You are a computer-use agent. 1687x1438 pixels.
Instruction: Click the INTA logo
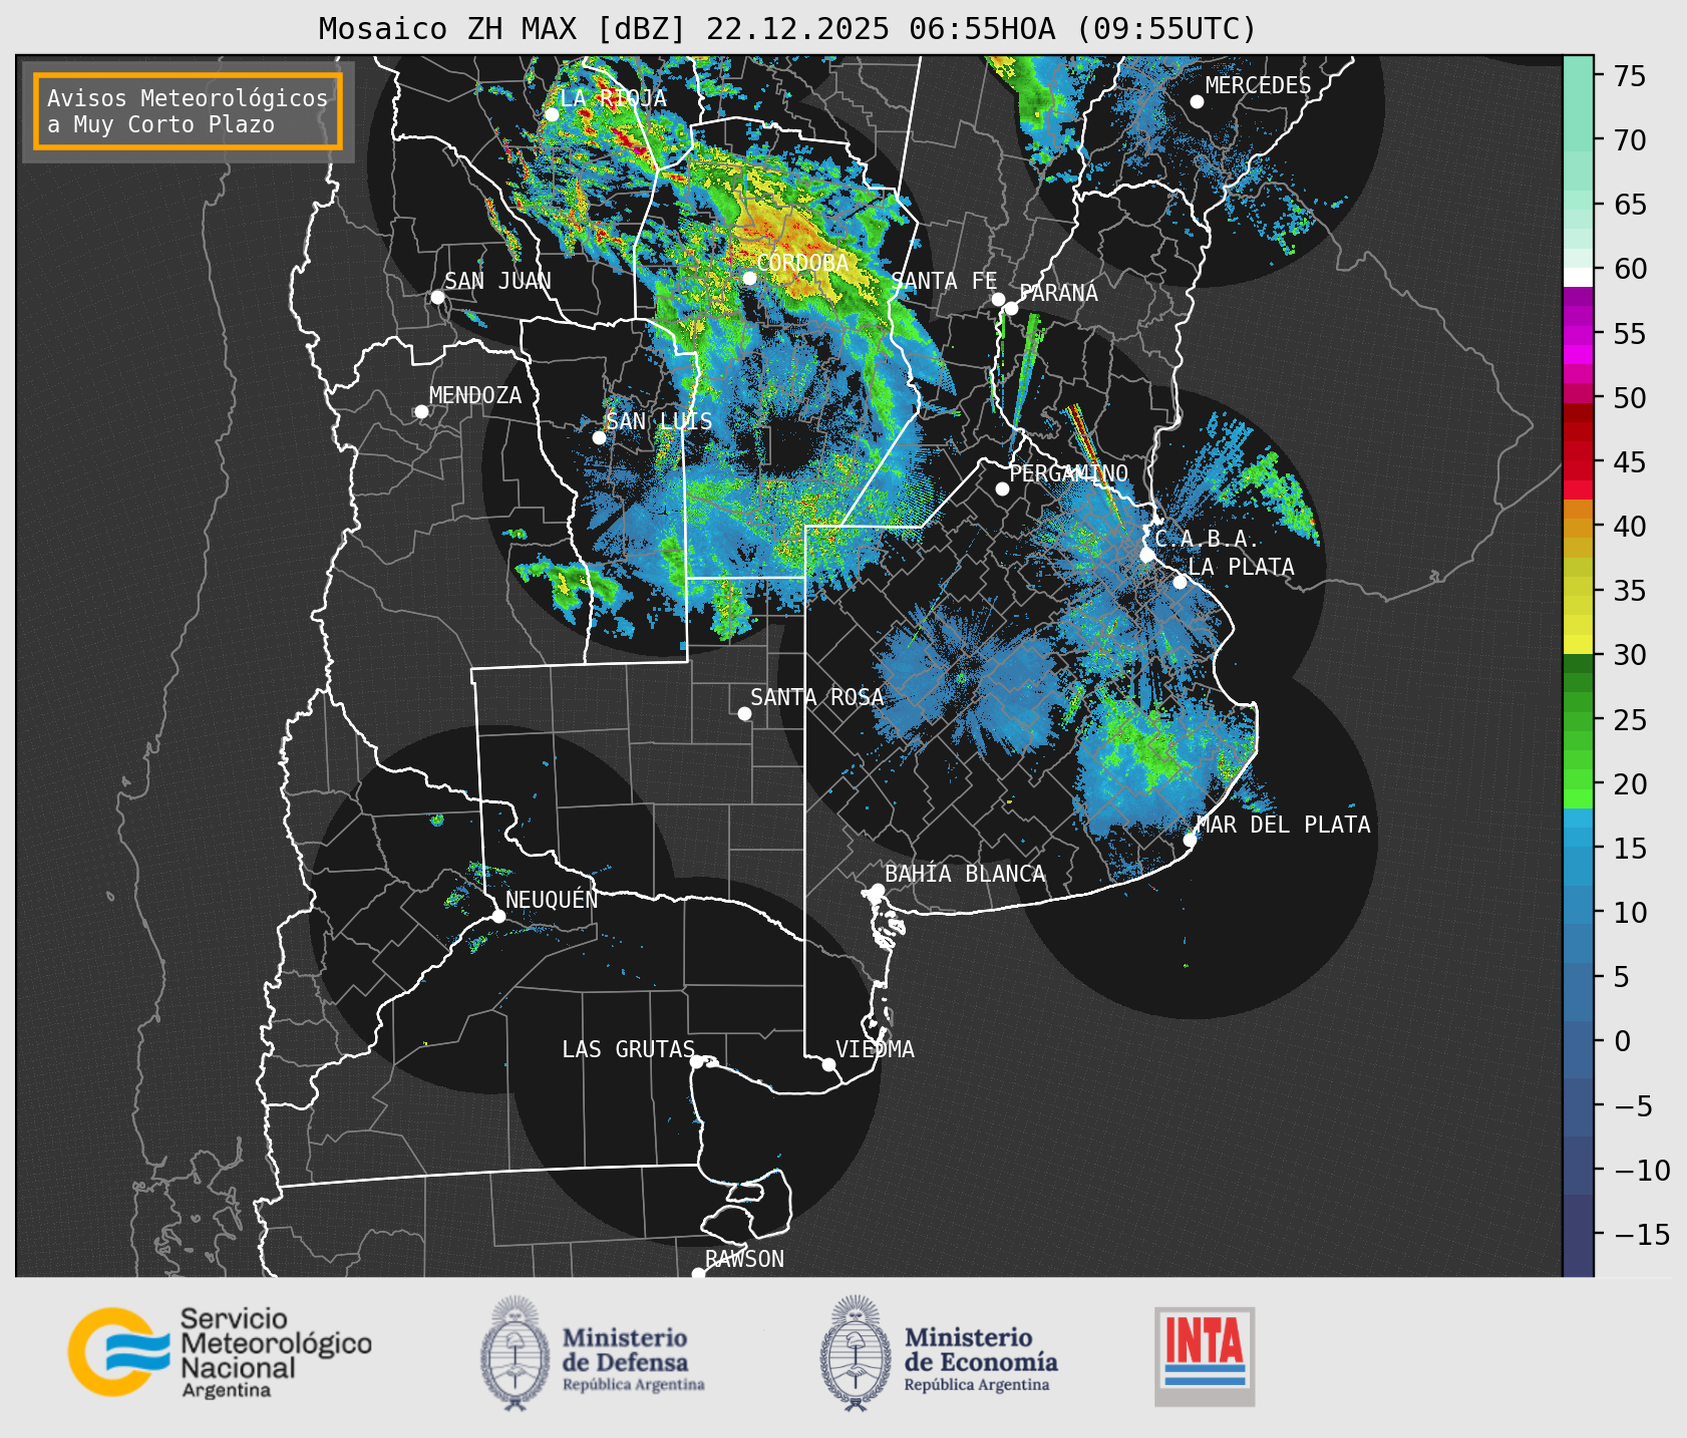[x=1205, y=1356]
